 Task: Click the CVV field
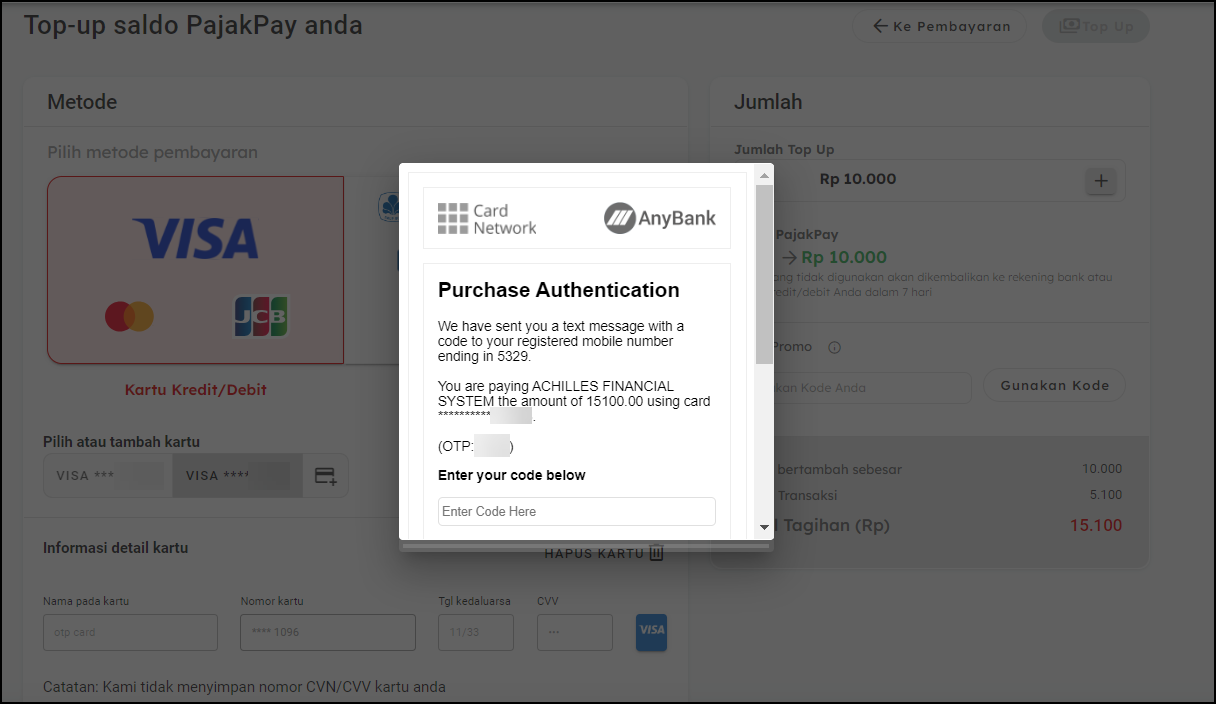tap(575, 632)
